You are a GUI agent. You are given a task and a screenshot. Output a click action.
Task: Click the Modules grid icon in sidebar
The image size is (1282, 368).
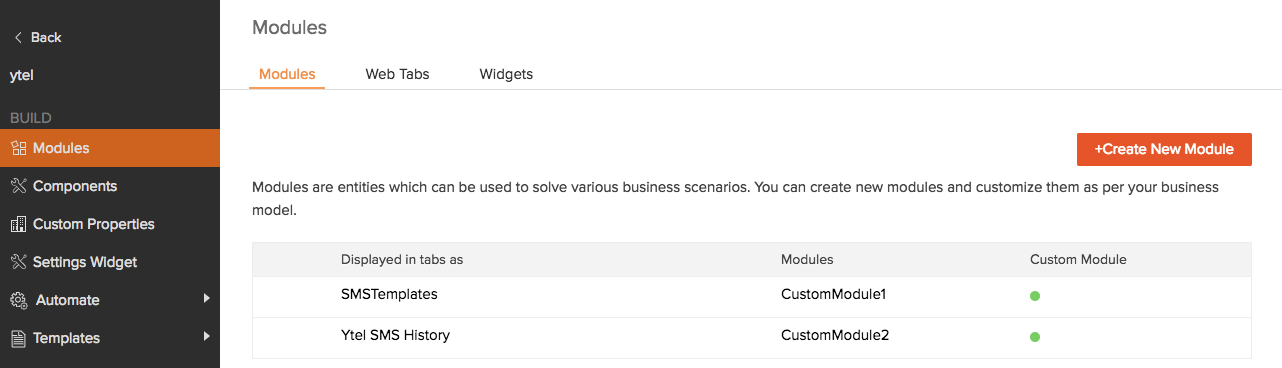click(x=18, y=148)
